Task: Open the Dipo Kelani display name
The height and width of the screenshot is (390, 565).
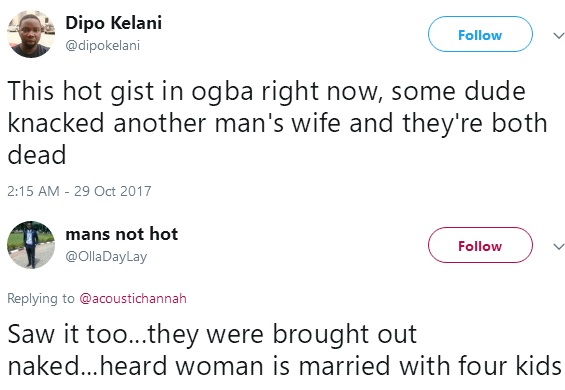Action: point(114,23)
